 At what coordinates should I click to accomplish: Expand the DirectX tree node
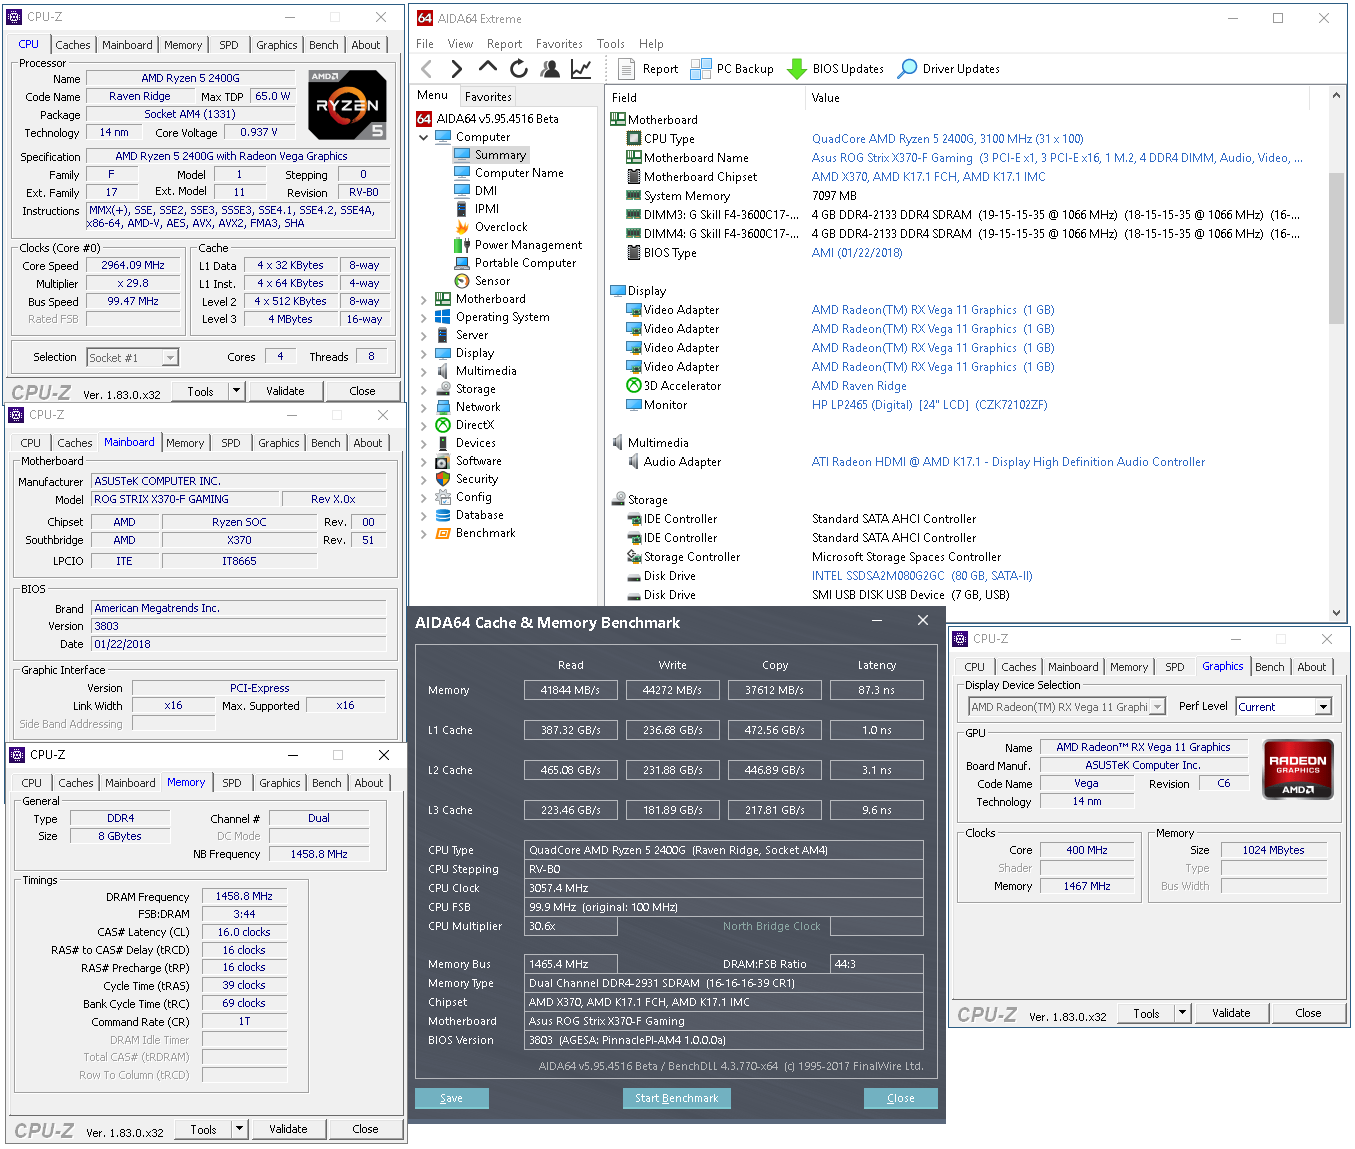pyautogui.click(x=424, y=425)
